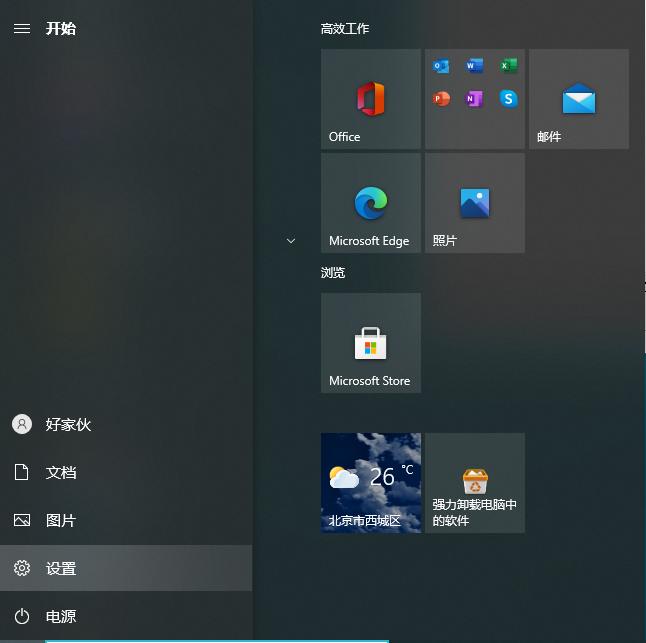The height and width of the screenshot is (643, 646).
Task: Open the 电源 power options
Action: click(x=126, y=616)
